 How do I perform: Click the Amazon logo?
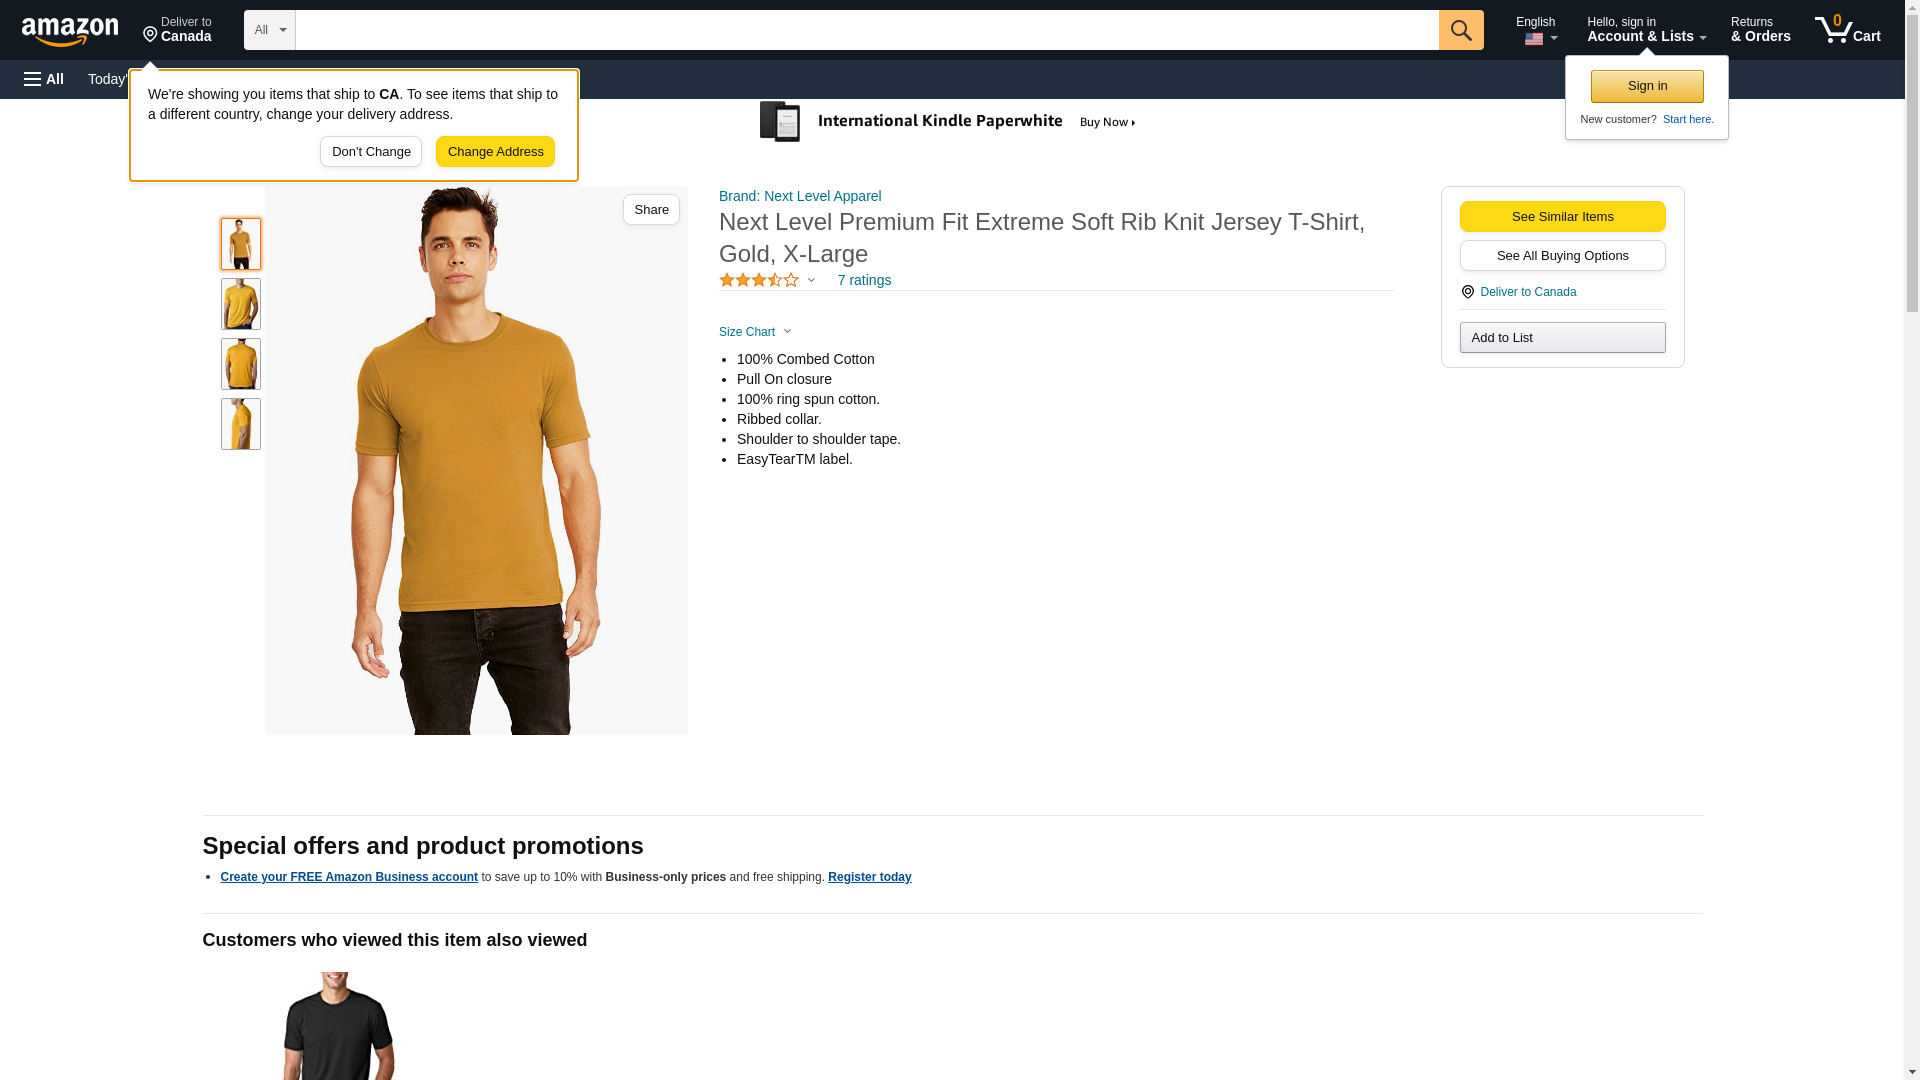(70, 31)
